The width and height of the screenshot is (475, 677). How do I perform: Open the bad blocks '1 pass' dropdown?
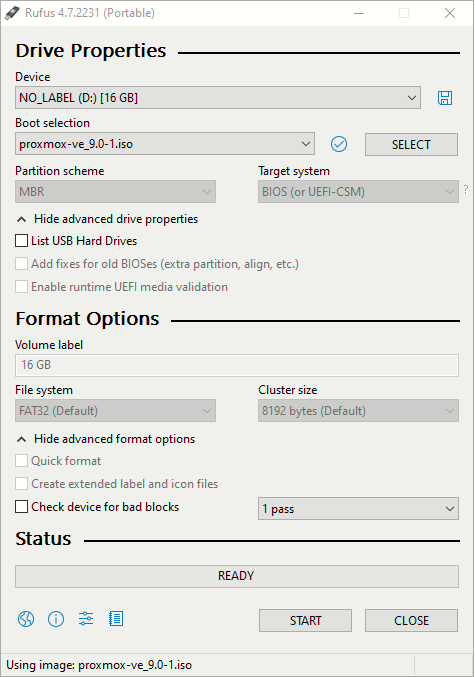pyautogui.click(x=358, y=509)
